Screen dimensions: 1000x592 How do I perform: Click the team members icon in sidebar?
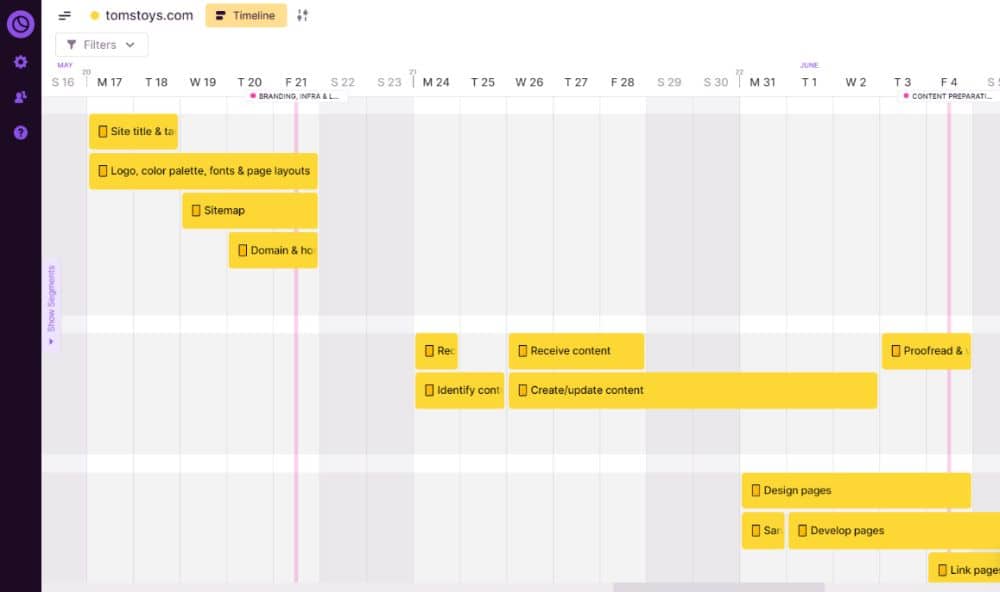tap(20, 96)
